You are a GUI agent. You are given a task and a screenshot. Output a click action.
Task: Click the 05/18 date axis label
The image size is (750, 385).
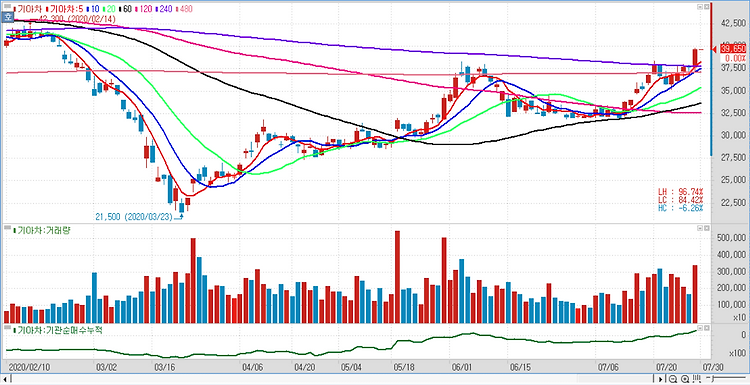[x=403, y=367]
